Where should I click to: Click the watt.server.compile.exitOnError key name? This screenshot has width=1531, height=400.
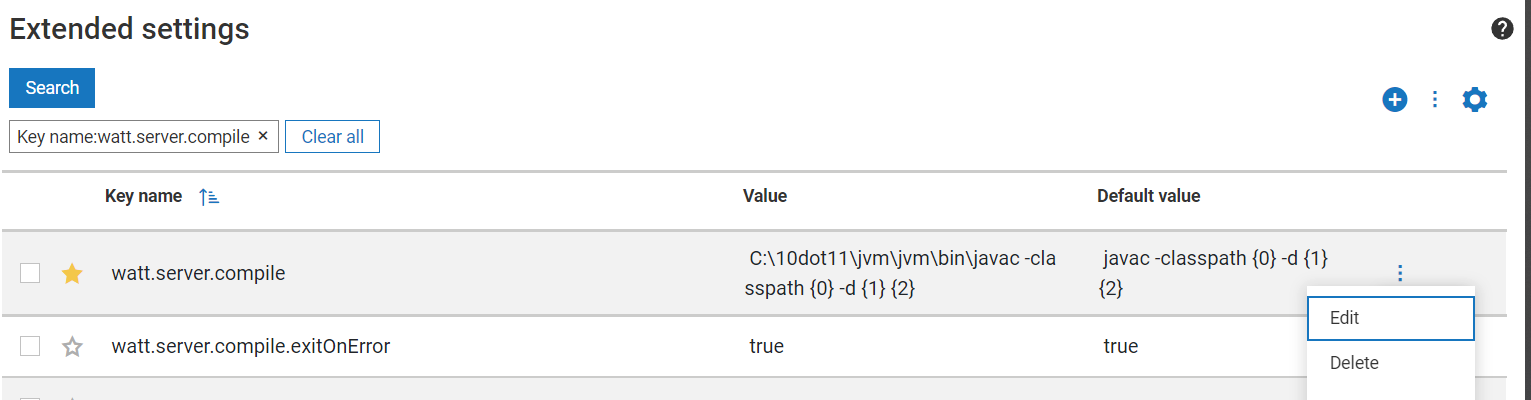coord(250,347)
